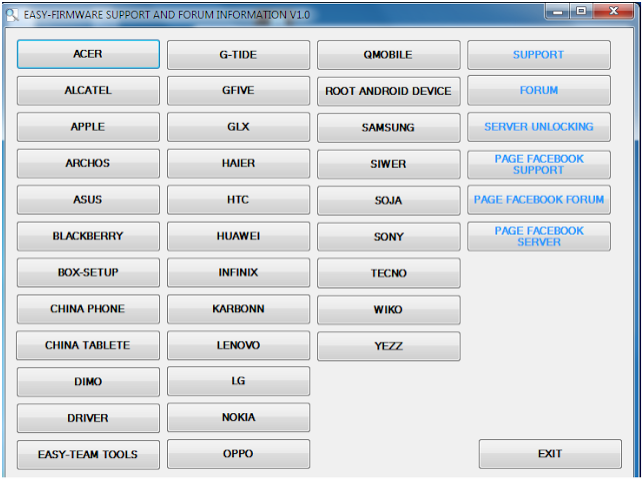Select the GFIVE button
The width and height of the screenshot is (642, 483).
point(238,90)
